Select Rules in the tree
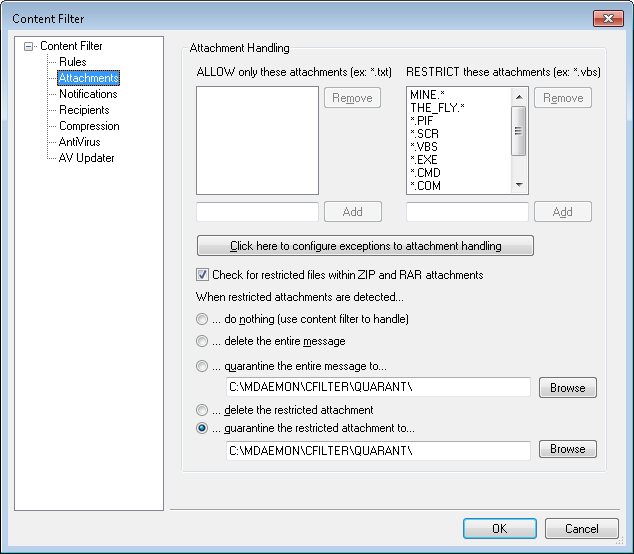 coord(72,62)
